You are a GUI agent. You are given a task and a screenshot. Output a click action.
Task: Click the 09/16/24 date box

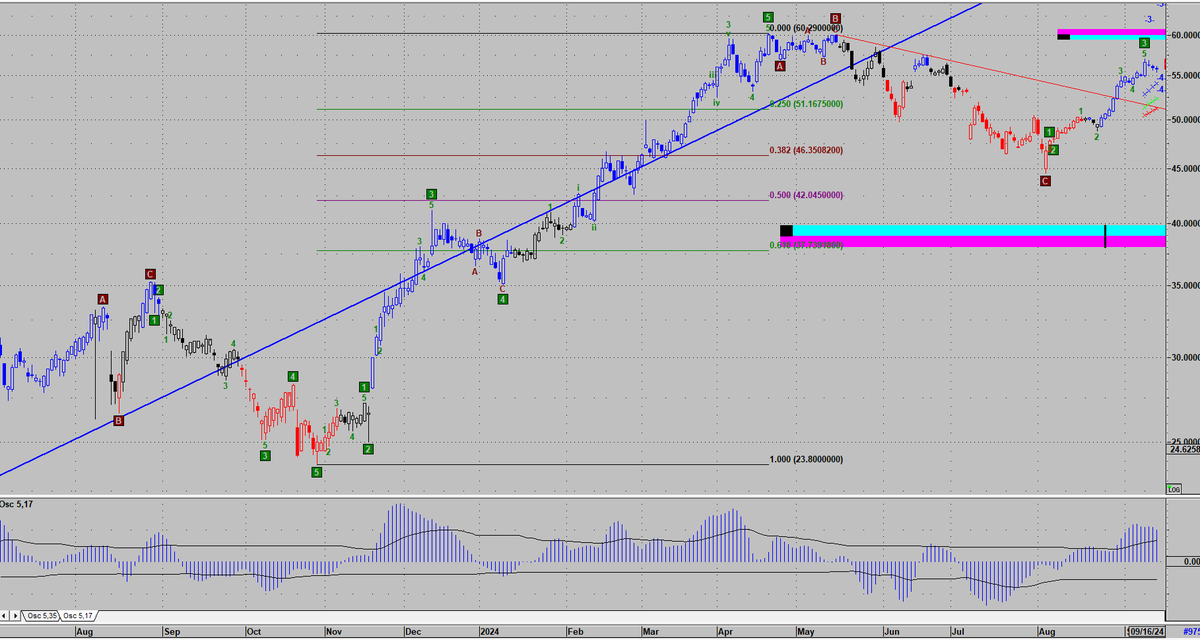1148,632
